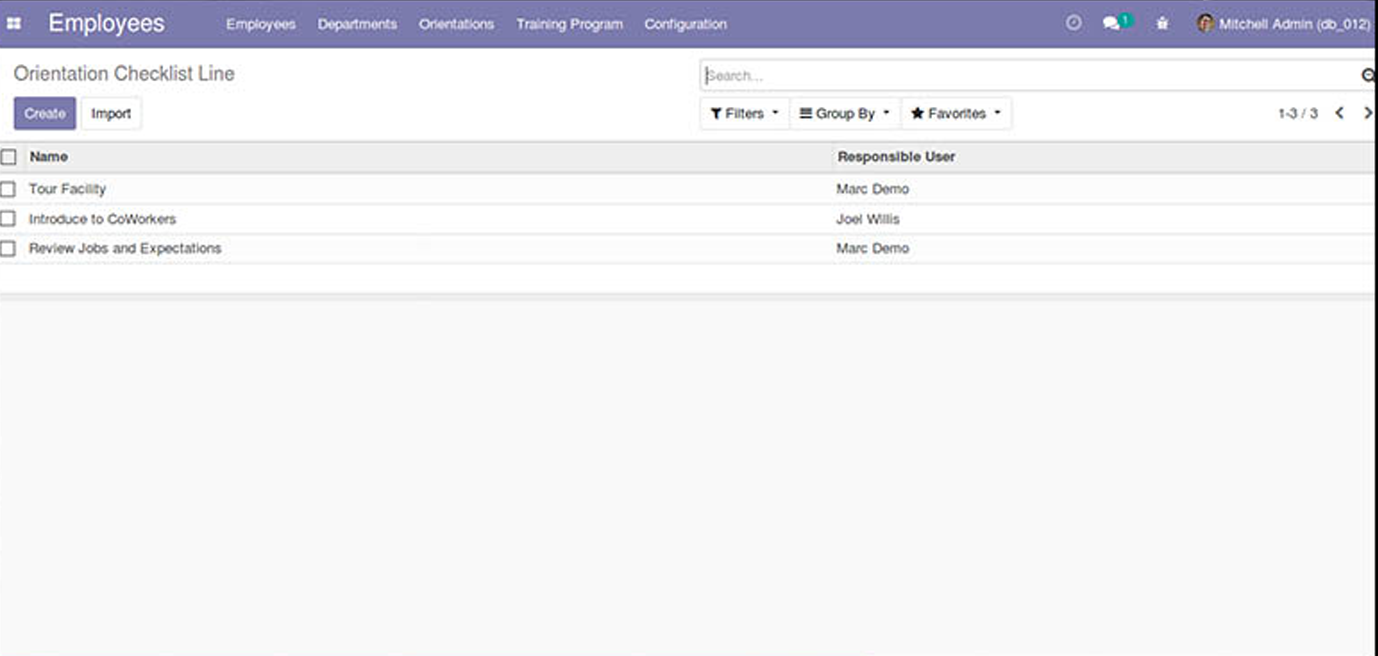Image resolution: width=1378 pixels, height=656 pixels.
Task: Click the Create button
Action: click(45, 113)
